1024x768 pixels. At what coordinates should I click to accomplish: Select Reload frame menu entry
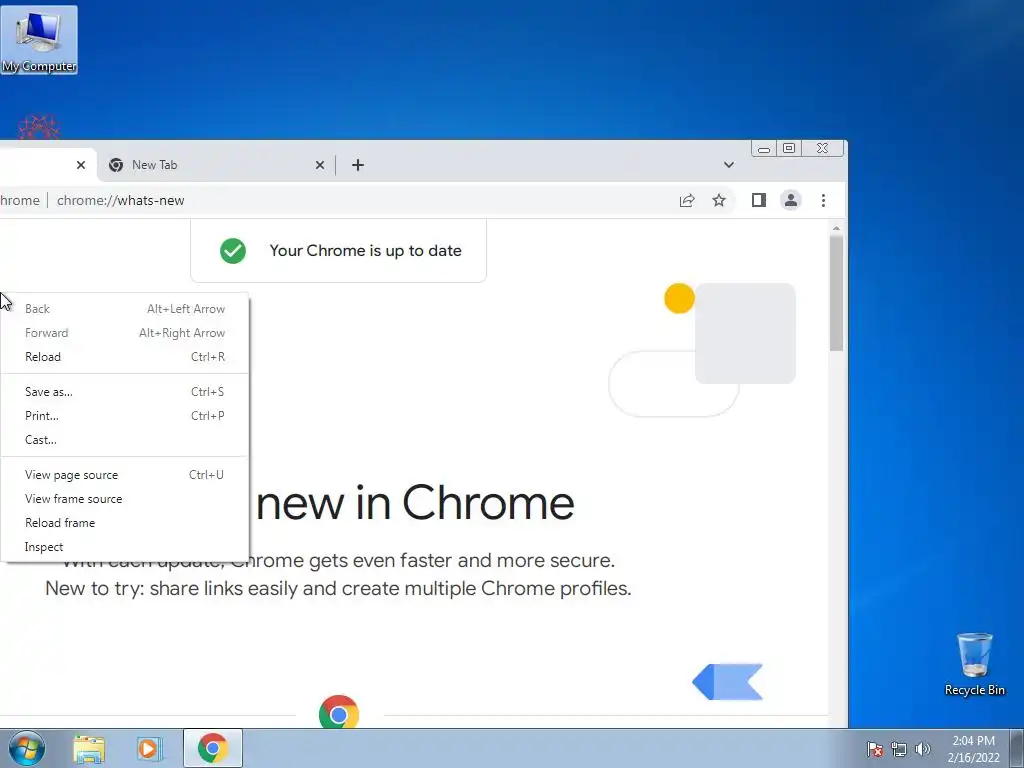[x=125, y=523]
